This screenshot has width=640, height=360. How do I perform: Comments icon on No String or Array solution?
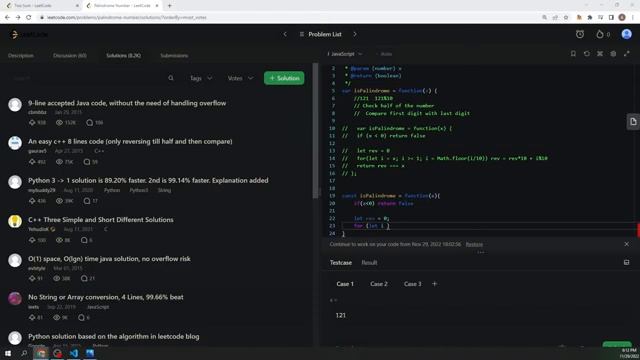point(81,317)
